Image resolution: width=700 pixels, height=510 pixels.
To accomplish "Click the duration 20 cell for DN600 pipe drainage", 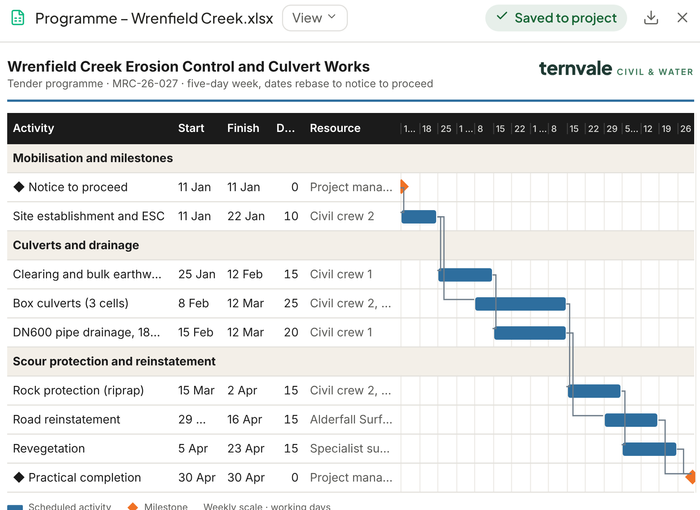I will (291, 332).
